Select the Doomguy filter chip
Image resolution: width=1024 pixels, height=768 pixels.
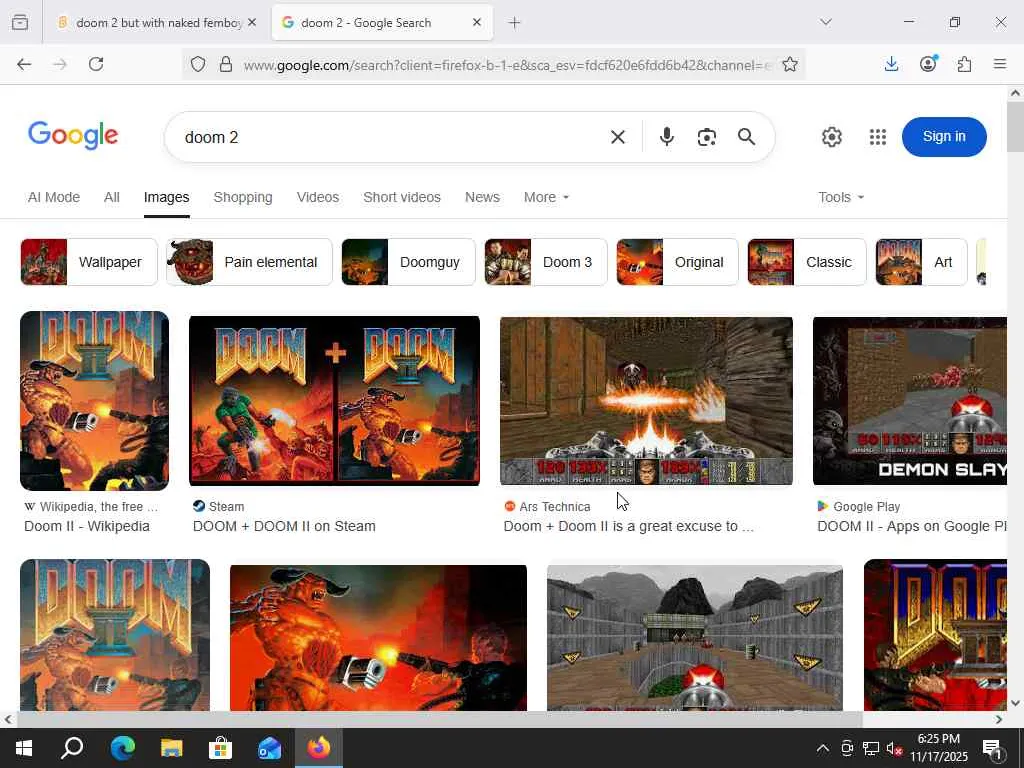pyautogui.click(x=408, y=262)
